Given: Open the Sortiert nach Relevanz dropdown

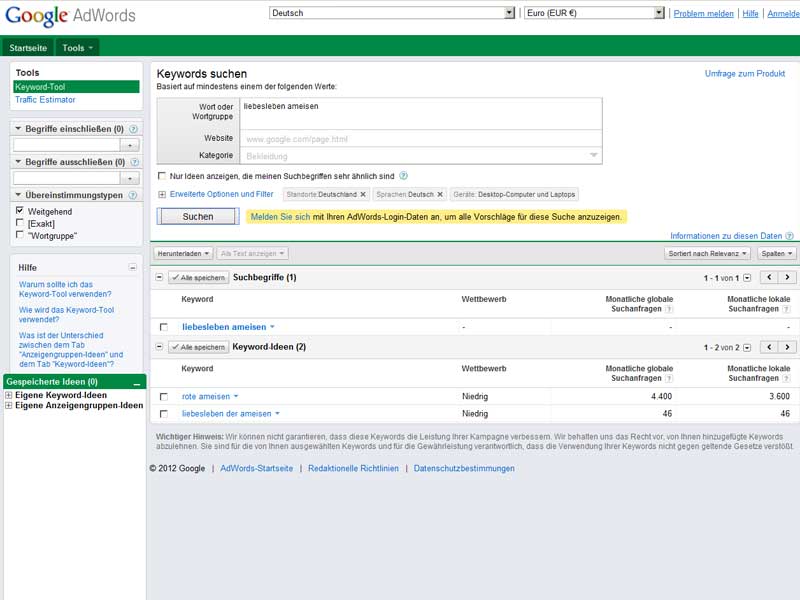Looking at the screenshot, I should pos(708,254).
